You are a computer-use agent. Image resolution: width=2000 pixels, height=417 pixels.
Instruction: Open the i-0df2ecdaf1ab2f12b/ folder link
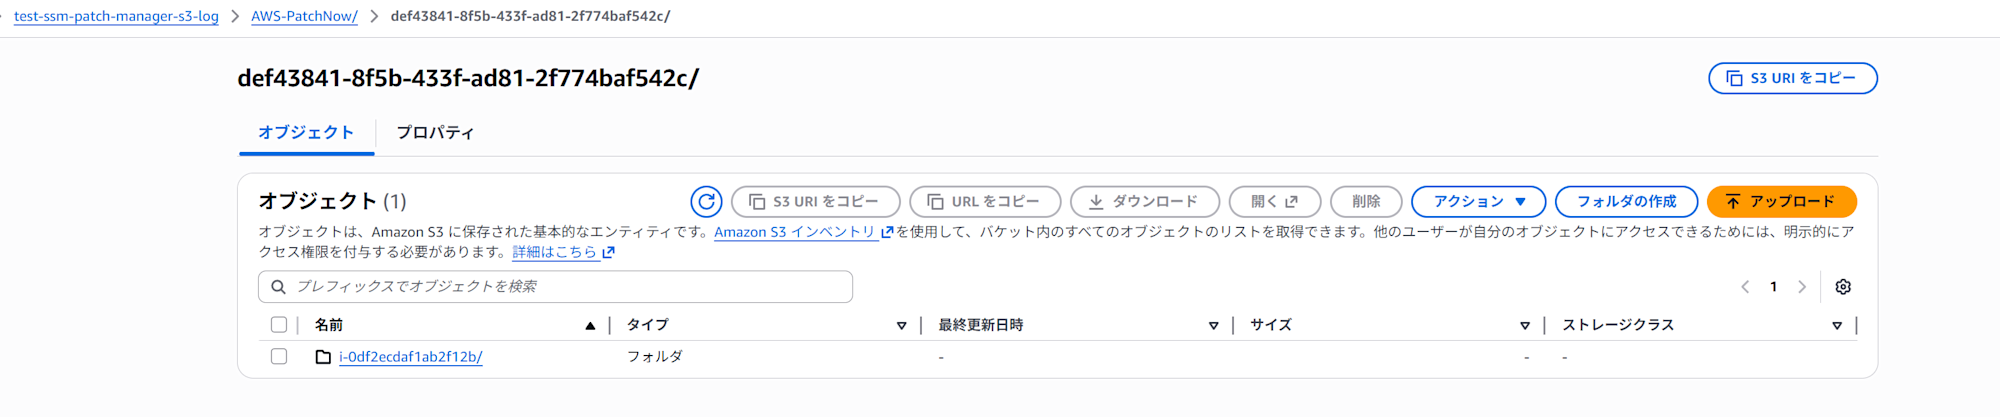(x=410, y=357)
